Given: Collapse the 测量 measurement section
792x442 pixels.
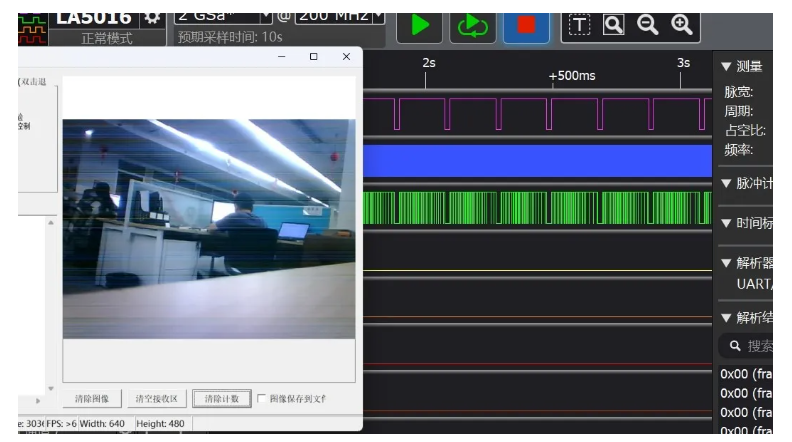Looking at the screenshot, I should click(x=726, y=67).
